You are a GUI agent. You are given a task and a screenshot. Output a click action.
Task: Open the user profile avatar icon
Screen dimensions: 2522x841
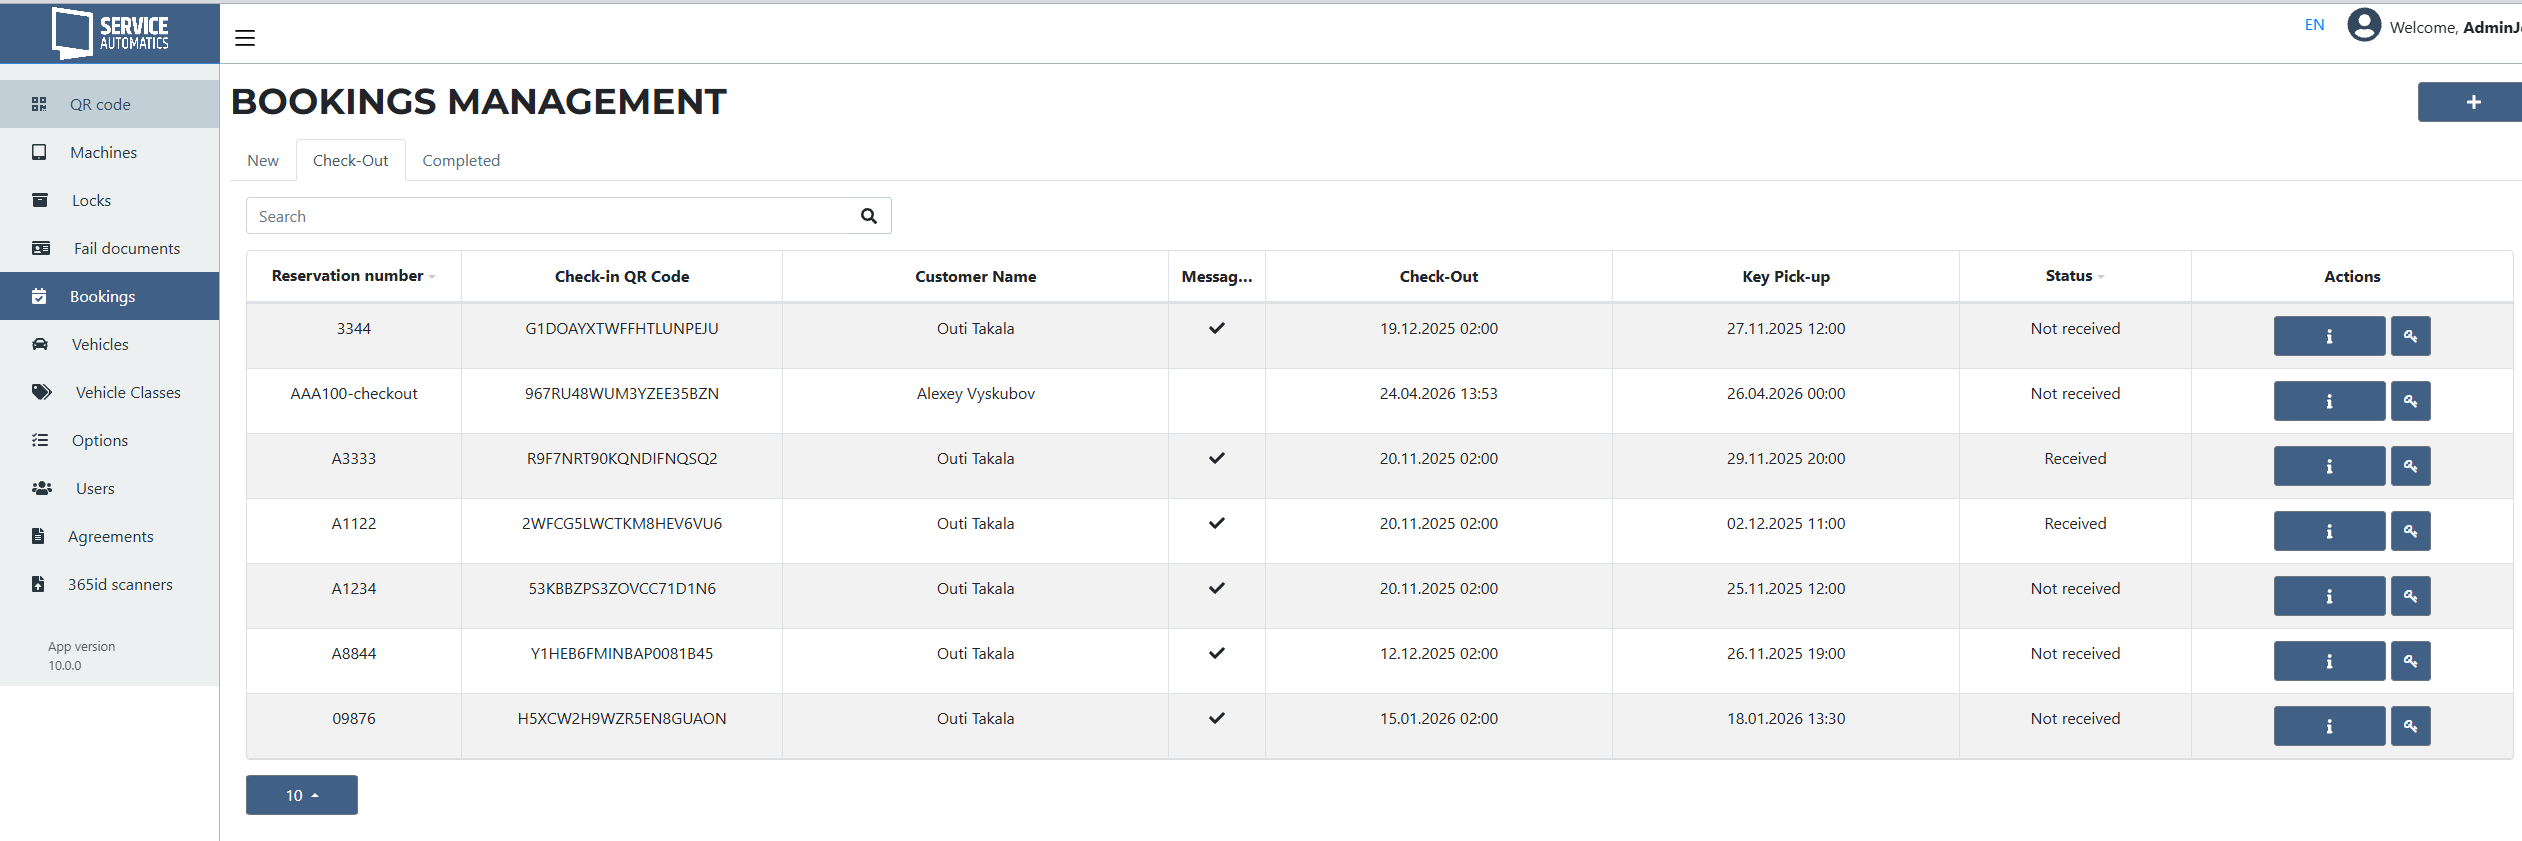tap(2364, 25)
